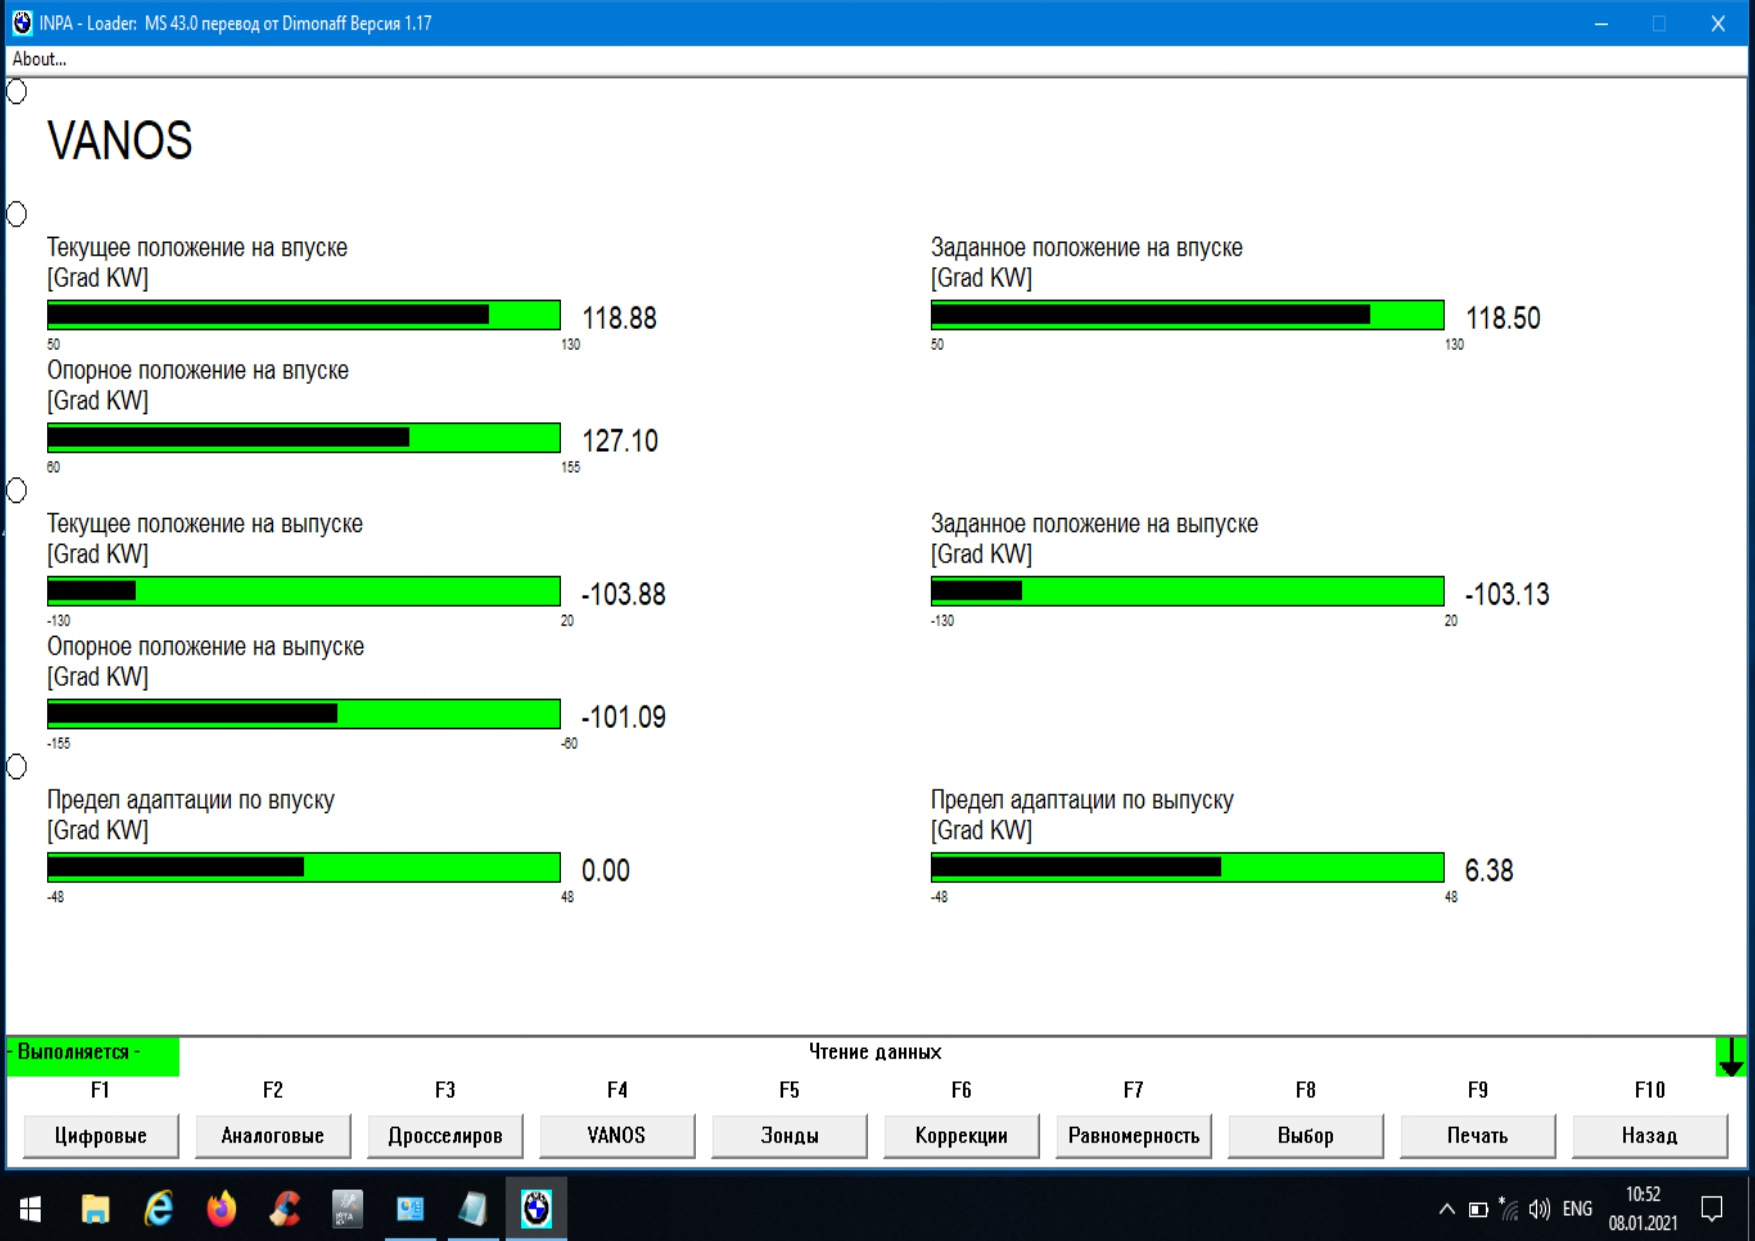
Task: Click the BMW INPA taskbar icon
Action: (x=537, y=1210)
